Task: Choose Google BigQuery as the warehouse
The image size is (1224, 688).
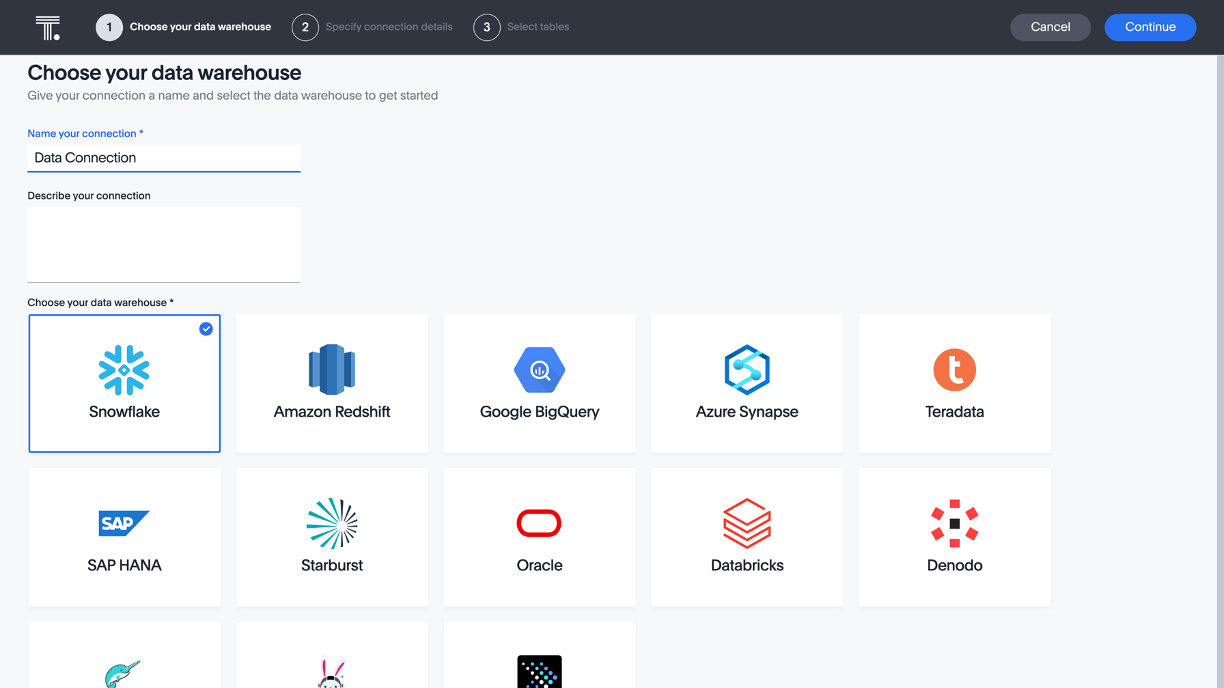Action: tap(539, 383)
